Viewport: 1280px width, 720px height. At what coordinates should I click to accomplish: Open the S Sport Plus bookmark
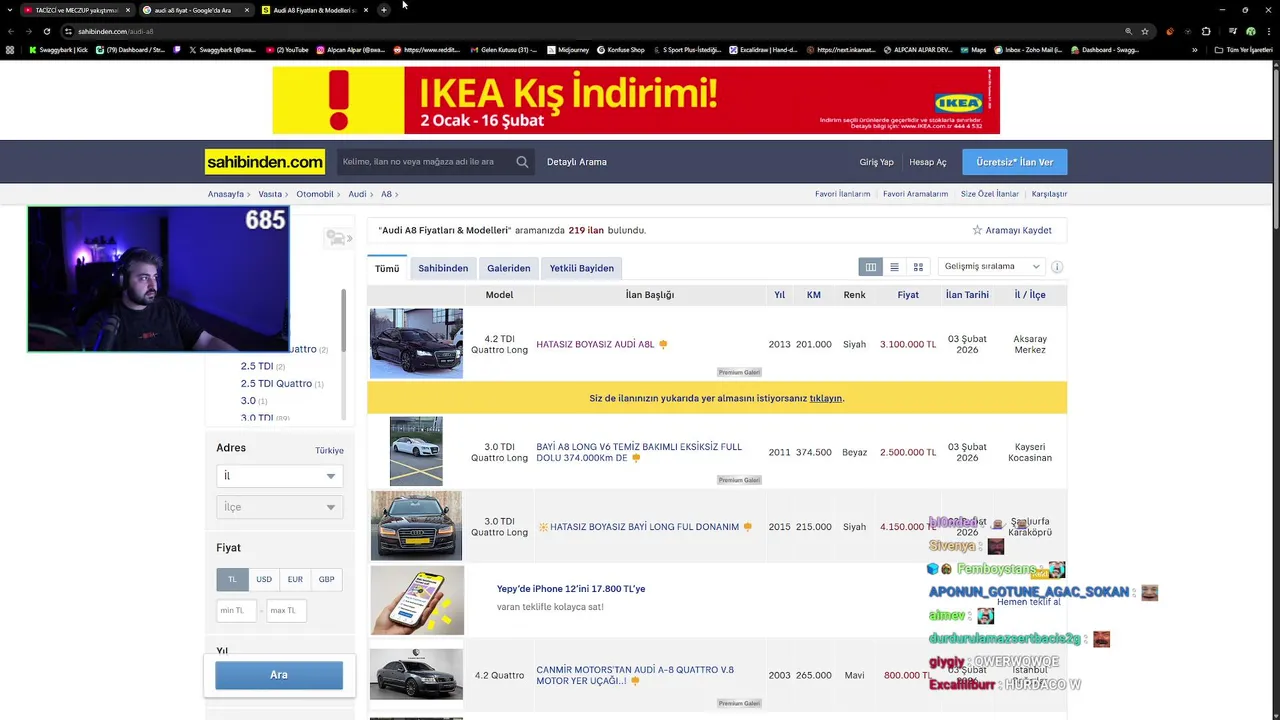(687, 50)
